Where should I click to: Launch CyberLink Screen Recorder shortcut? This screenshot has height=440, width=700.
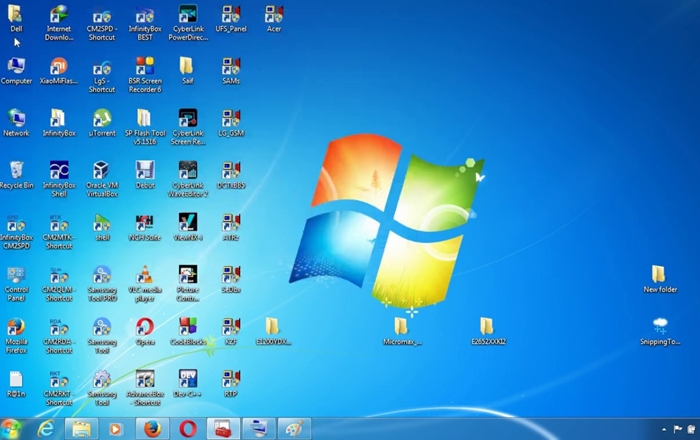click(188, 128)
